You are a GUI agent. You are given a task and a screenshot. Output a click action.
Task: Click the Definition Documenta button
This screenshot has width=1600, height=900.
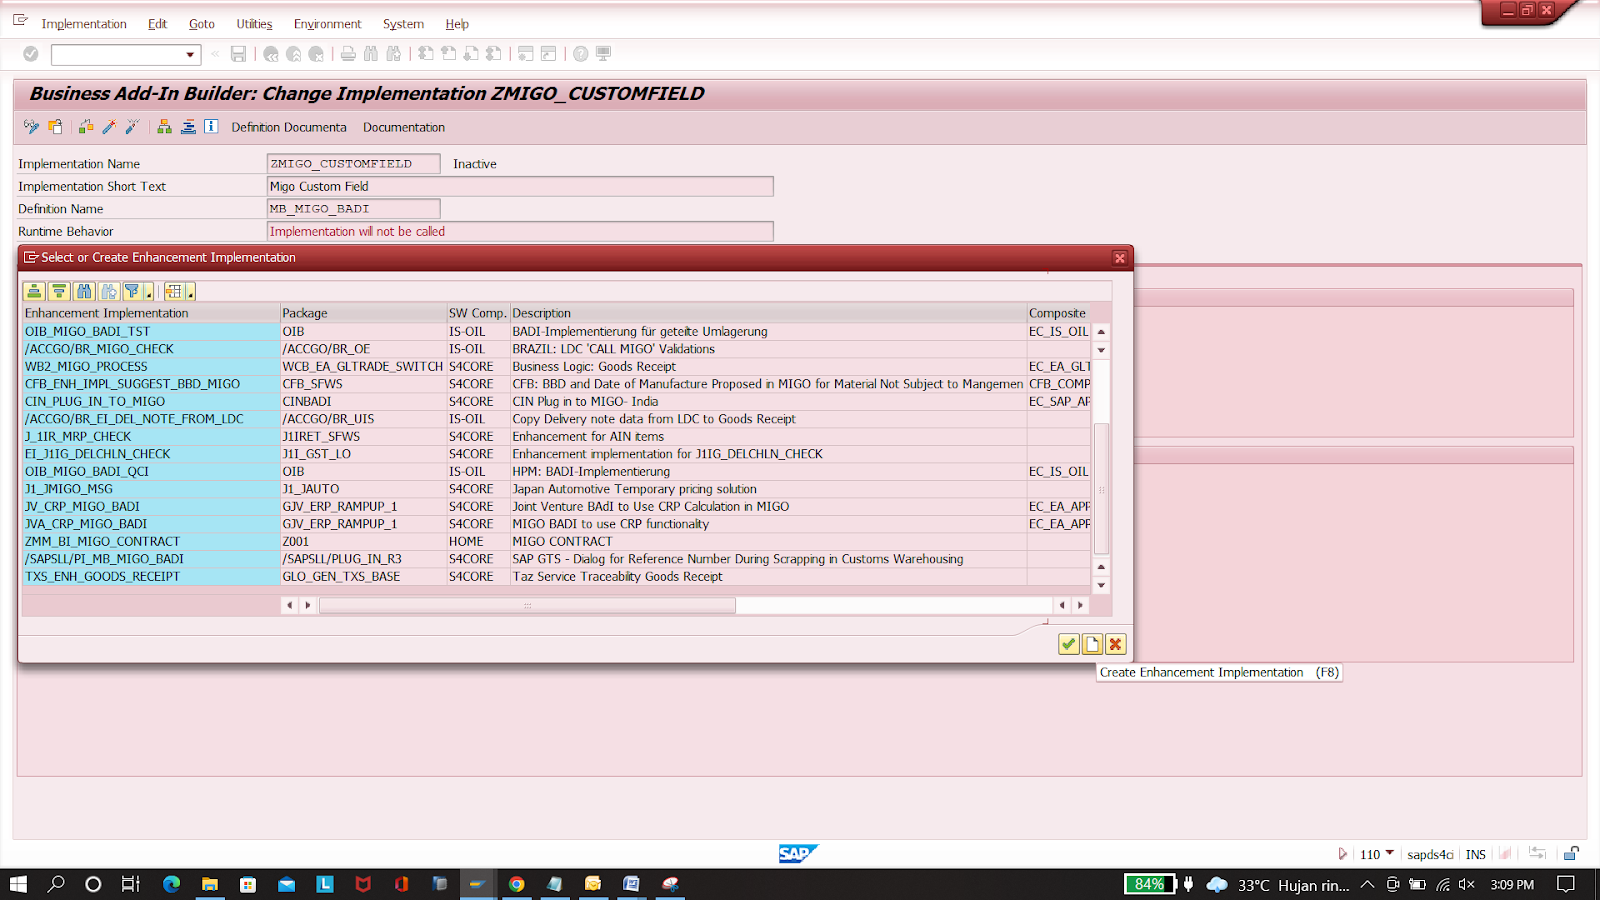[289, 127]
